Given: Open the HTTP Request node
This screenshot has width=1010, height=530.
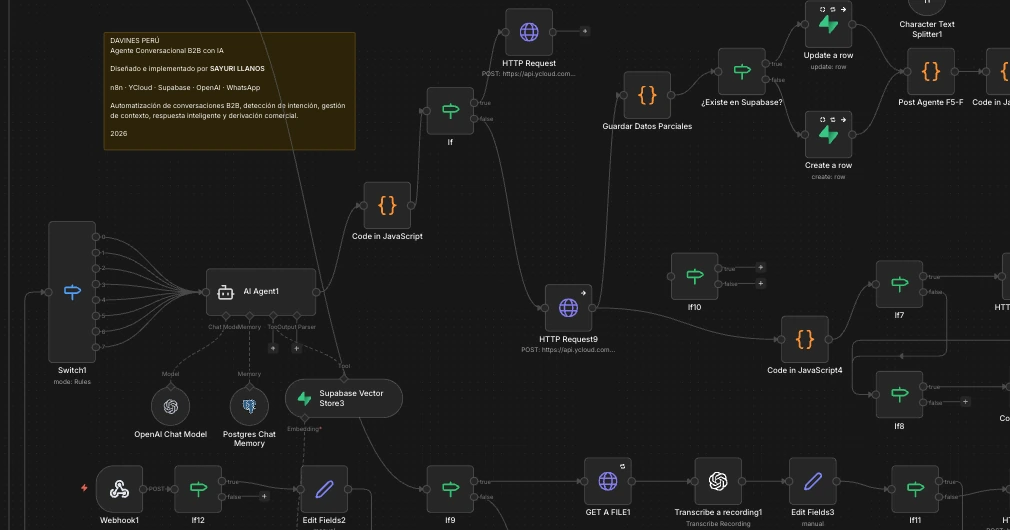Looking at the screenshot, I should (x=529, y=32).
